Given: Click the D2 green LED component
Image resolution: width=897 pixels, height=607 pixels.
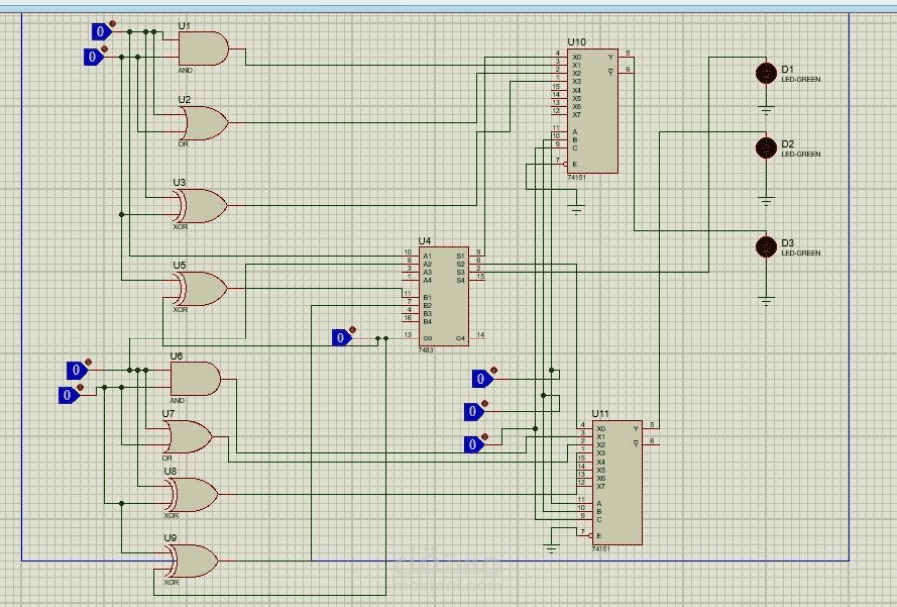Looking at the screenshot, I should coord(765,148).
